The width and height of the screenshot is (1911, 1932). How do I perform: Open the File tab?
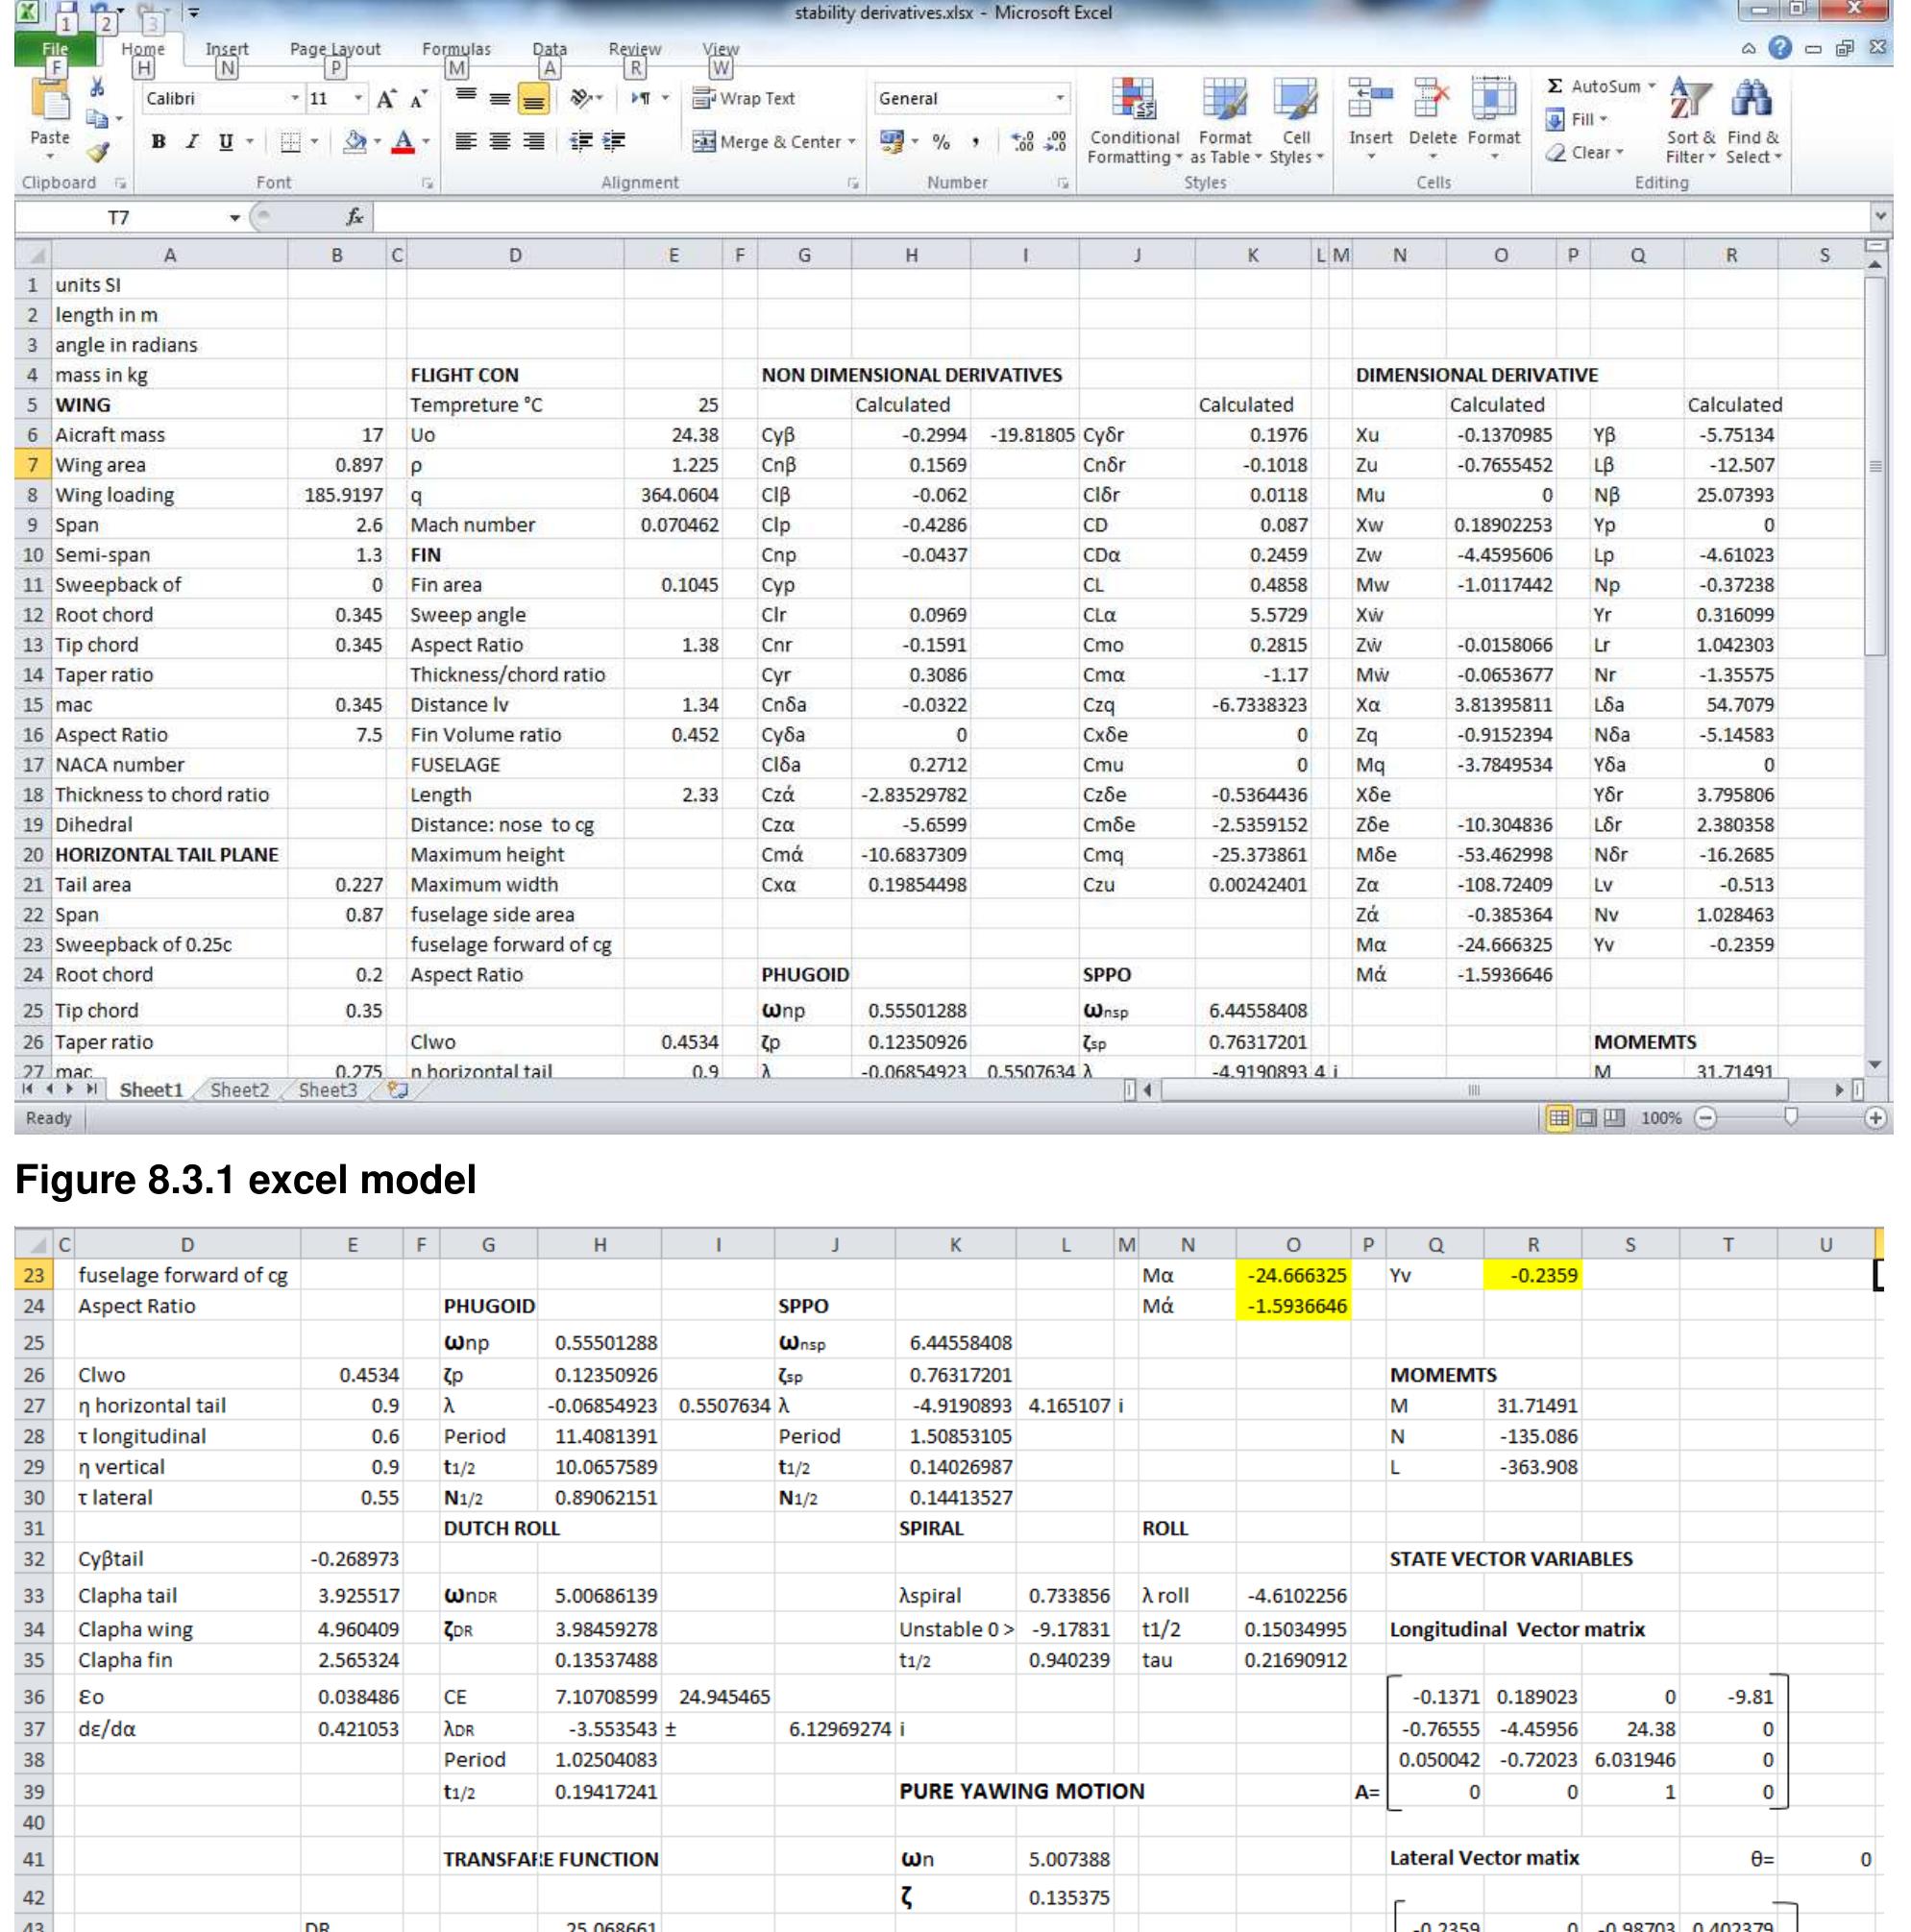click(55, 49)
